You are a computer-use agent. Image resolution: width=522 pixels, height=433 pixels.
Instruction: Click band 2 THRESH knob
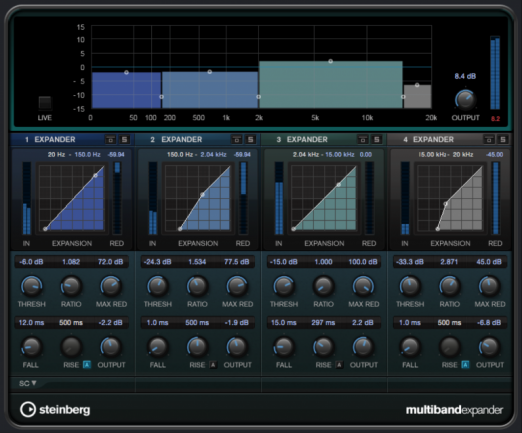(x=158, y=286)
